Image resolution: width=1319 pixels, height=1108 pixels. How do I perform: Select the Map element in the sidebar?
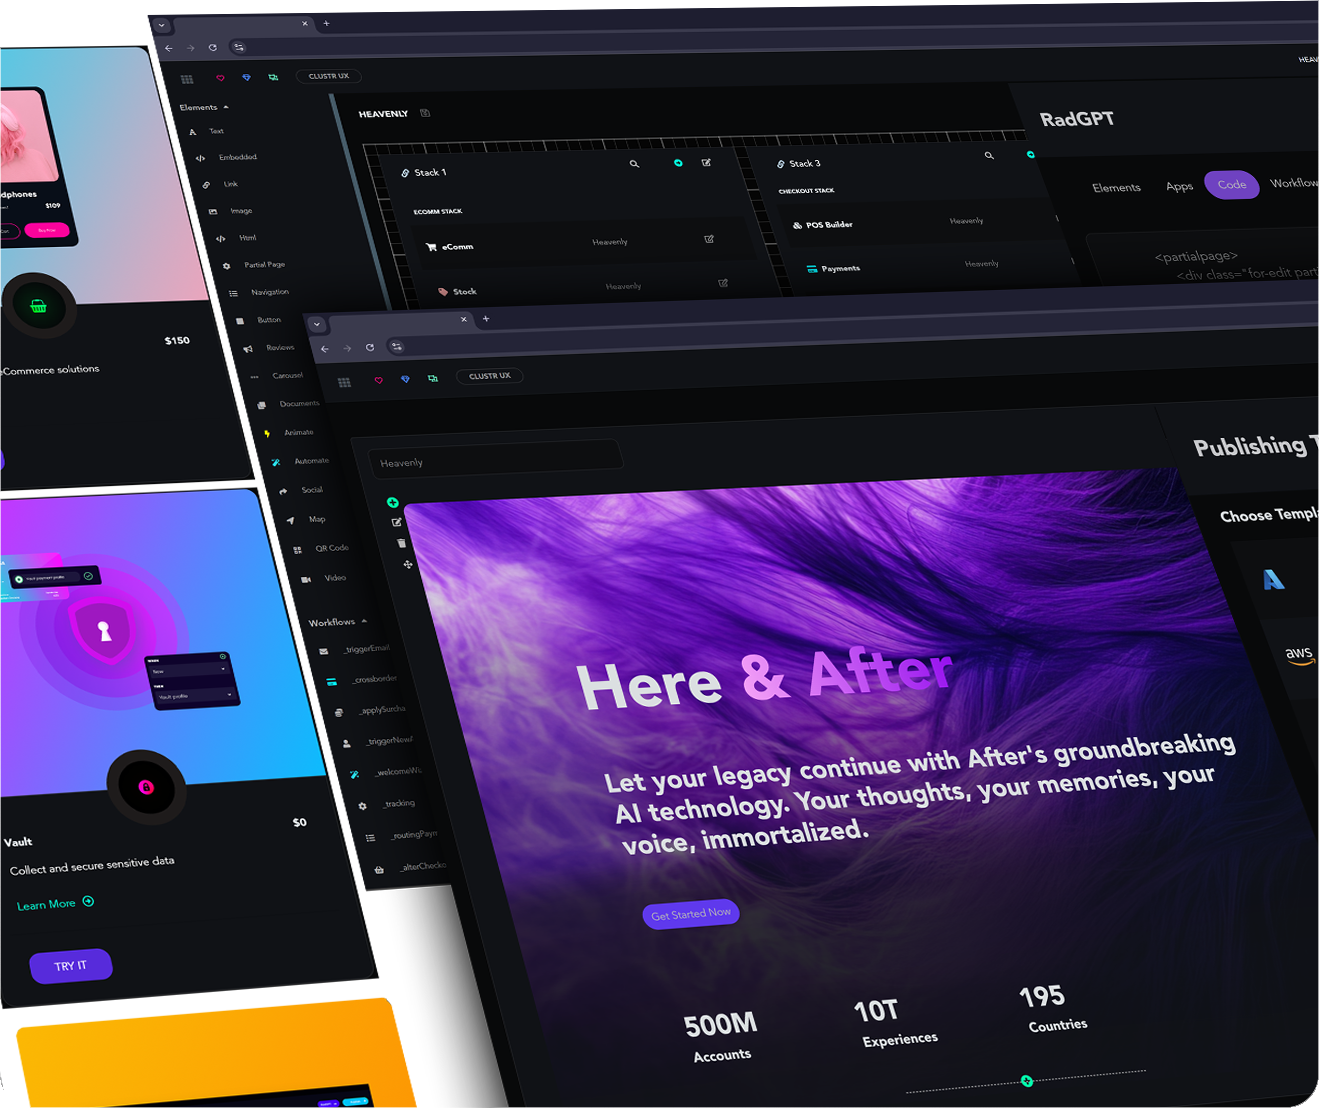[317, 520]
